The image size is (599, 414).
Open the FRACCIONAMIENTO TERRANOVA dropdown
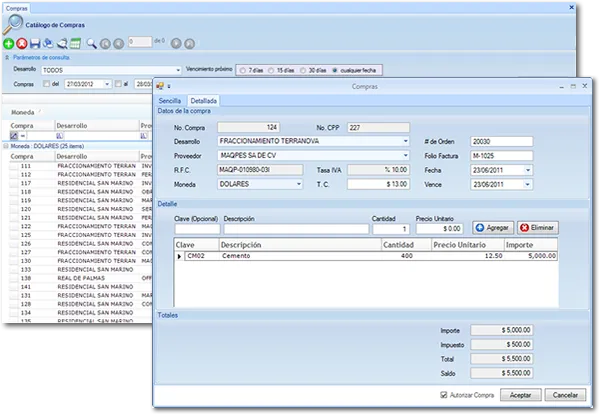pos(405,141)
